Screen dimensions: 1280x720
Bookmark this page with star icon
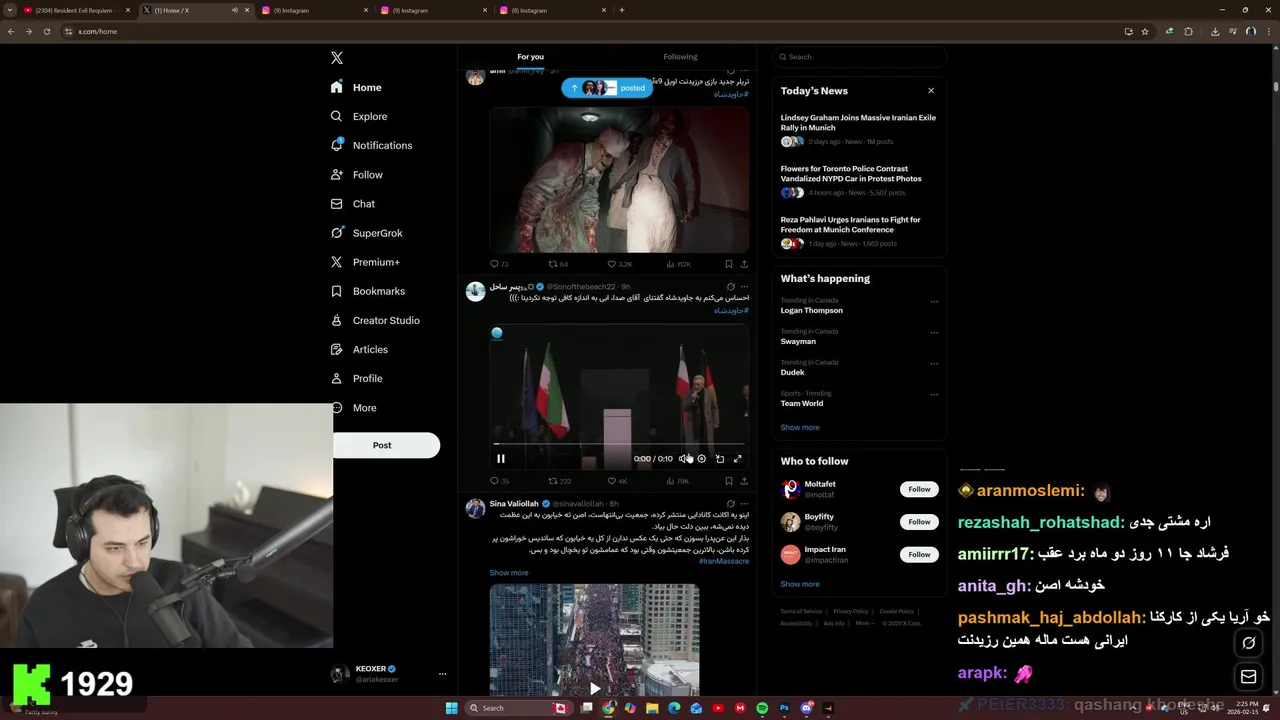1145,31
